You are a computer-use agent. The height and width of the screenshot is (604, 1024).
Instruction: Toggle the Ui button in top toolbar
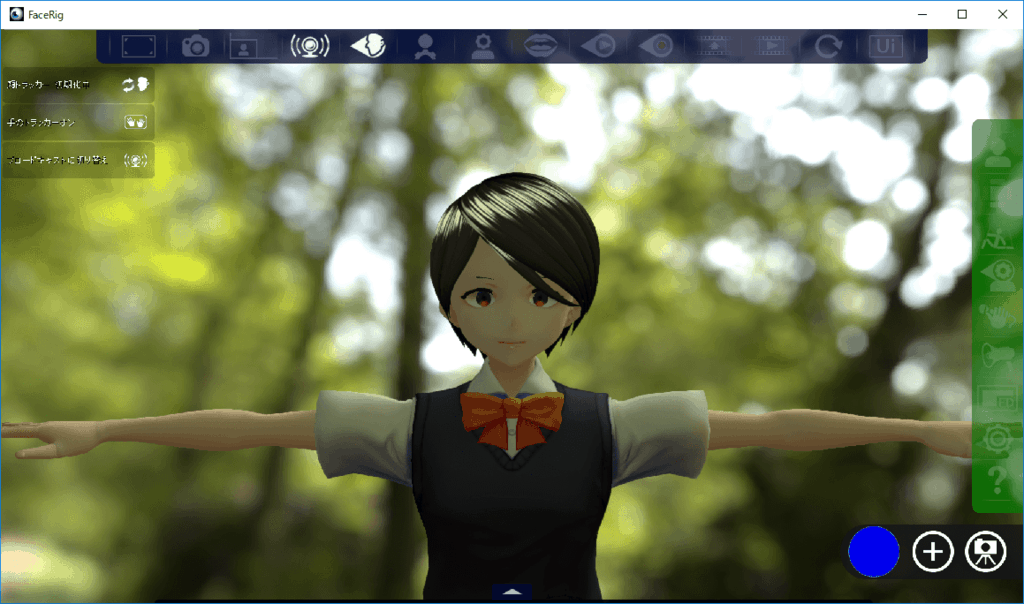click(884, 46)
